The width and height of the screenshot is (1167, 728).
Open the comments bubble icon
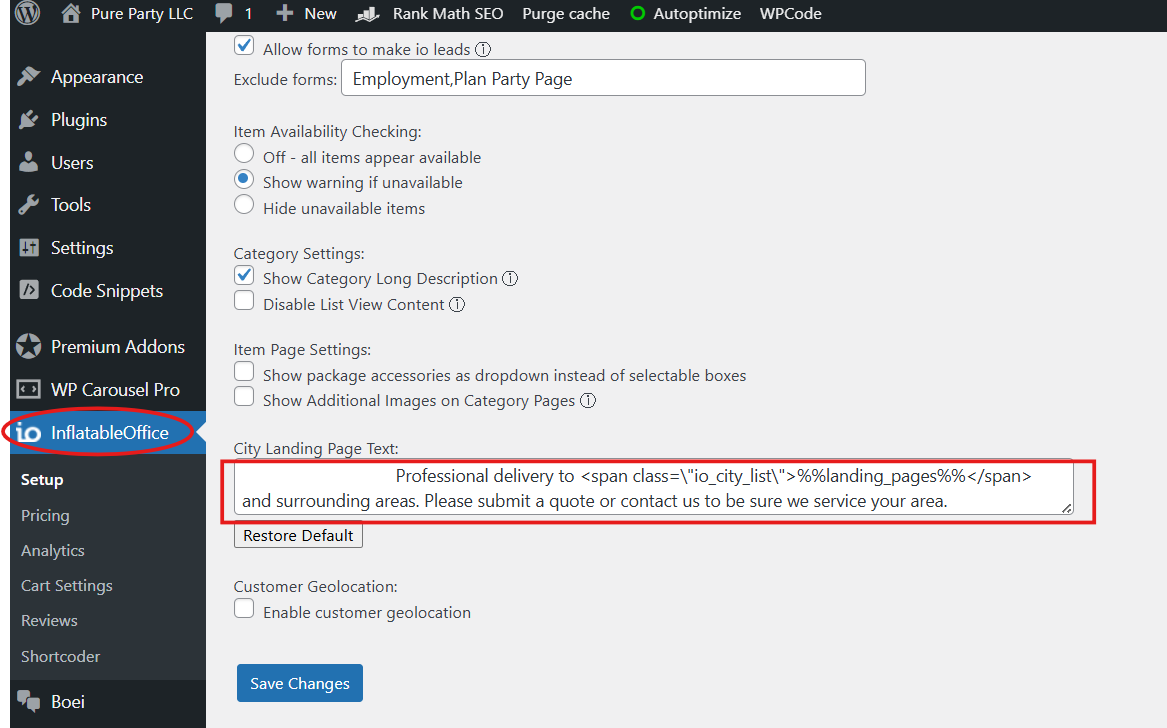click(225, 14)
